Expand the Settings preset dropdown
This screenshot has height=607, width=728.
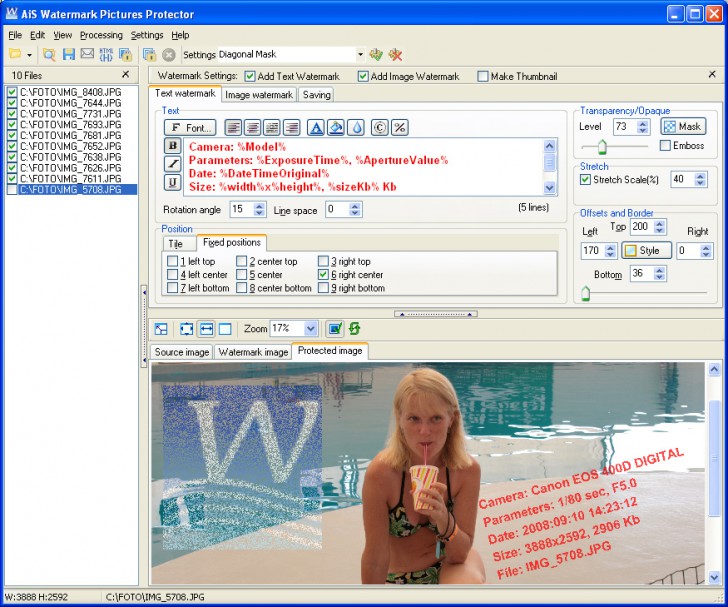(x=360, y=54)
